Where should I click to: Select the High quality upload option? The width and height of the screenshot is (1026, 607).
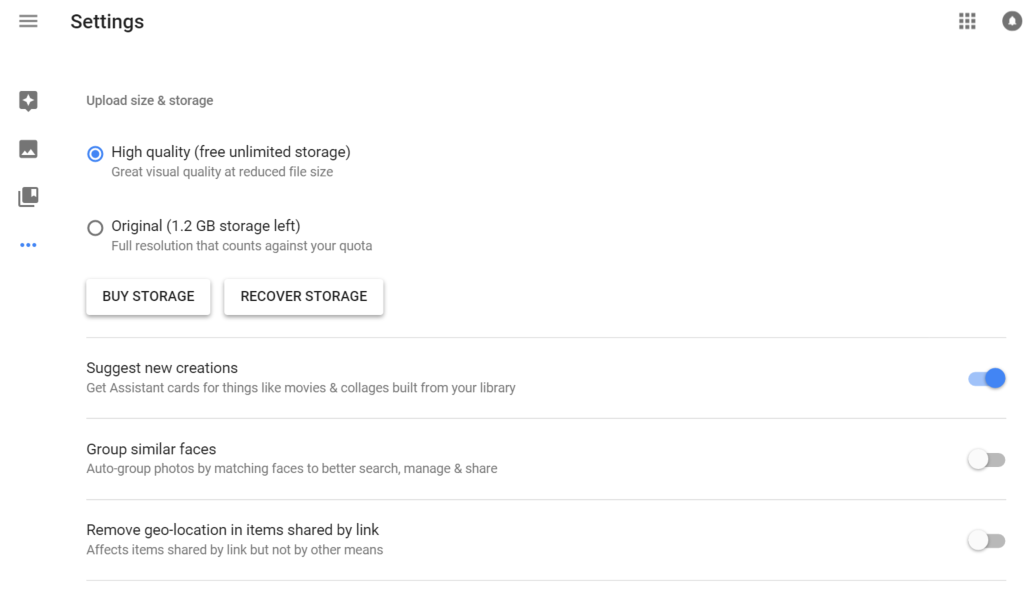(x=95, y=153)
